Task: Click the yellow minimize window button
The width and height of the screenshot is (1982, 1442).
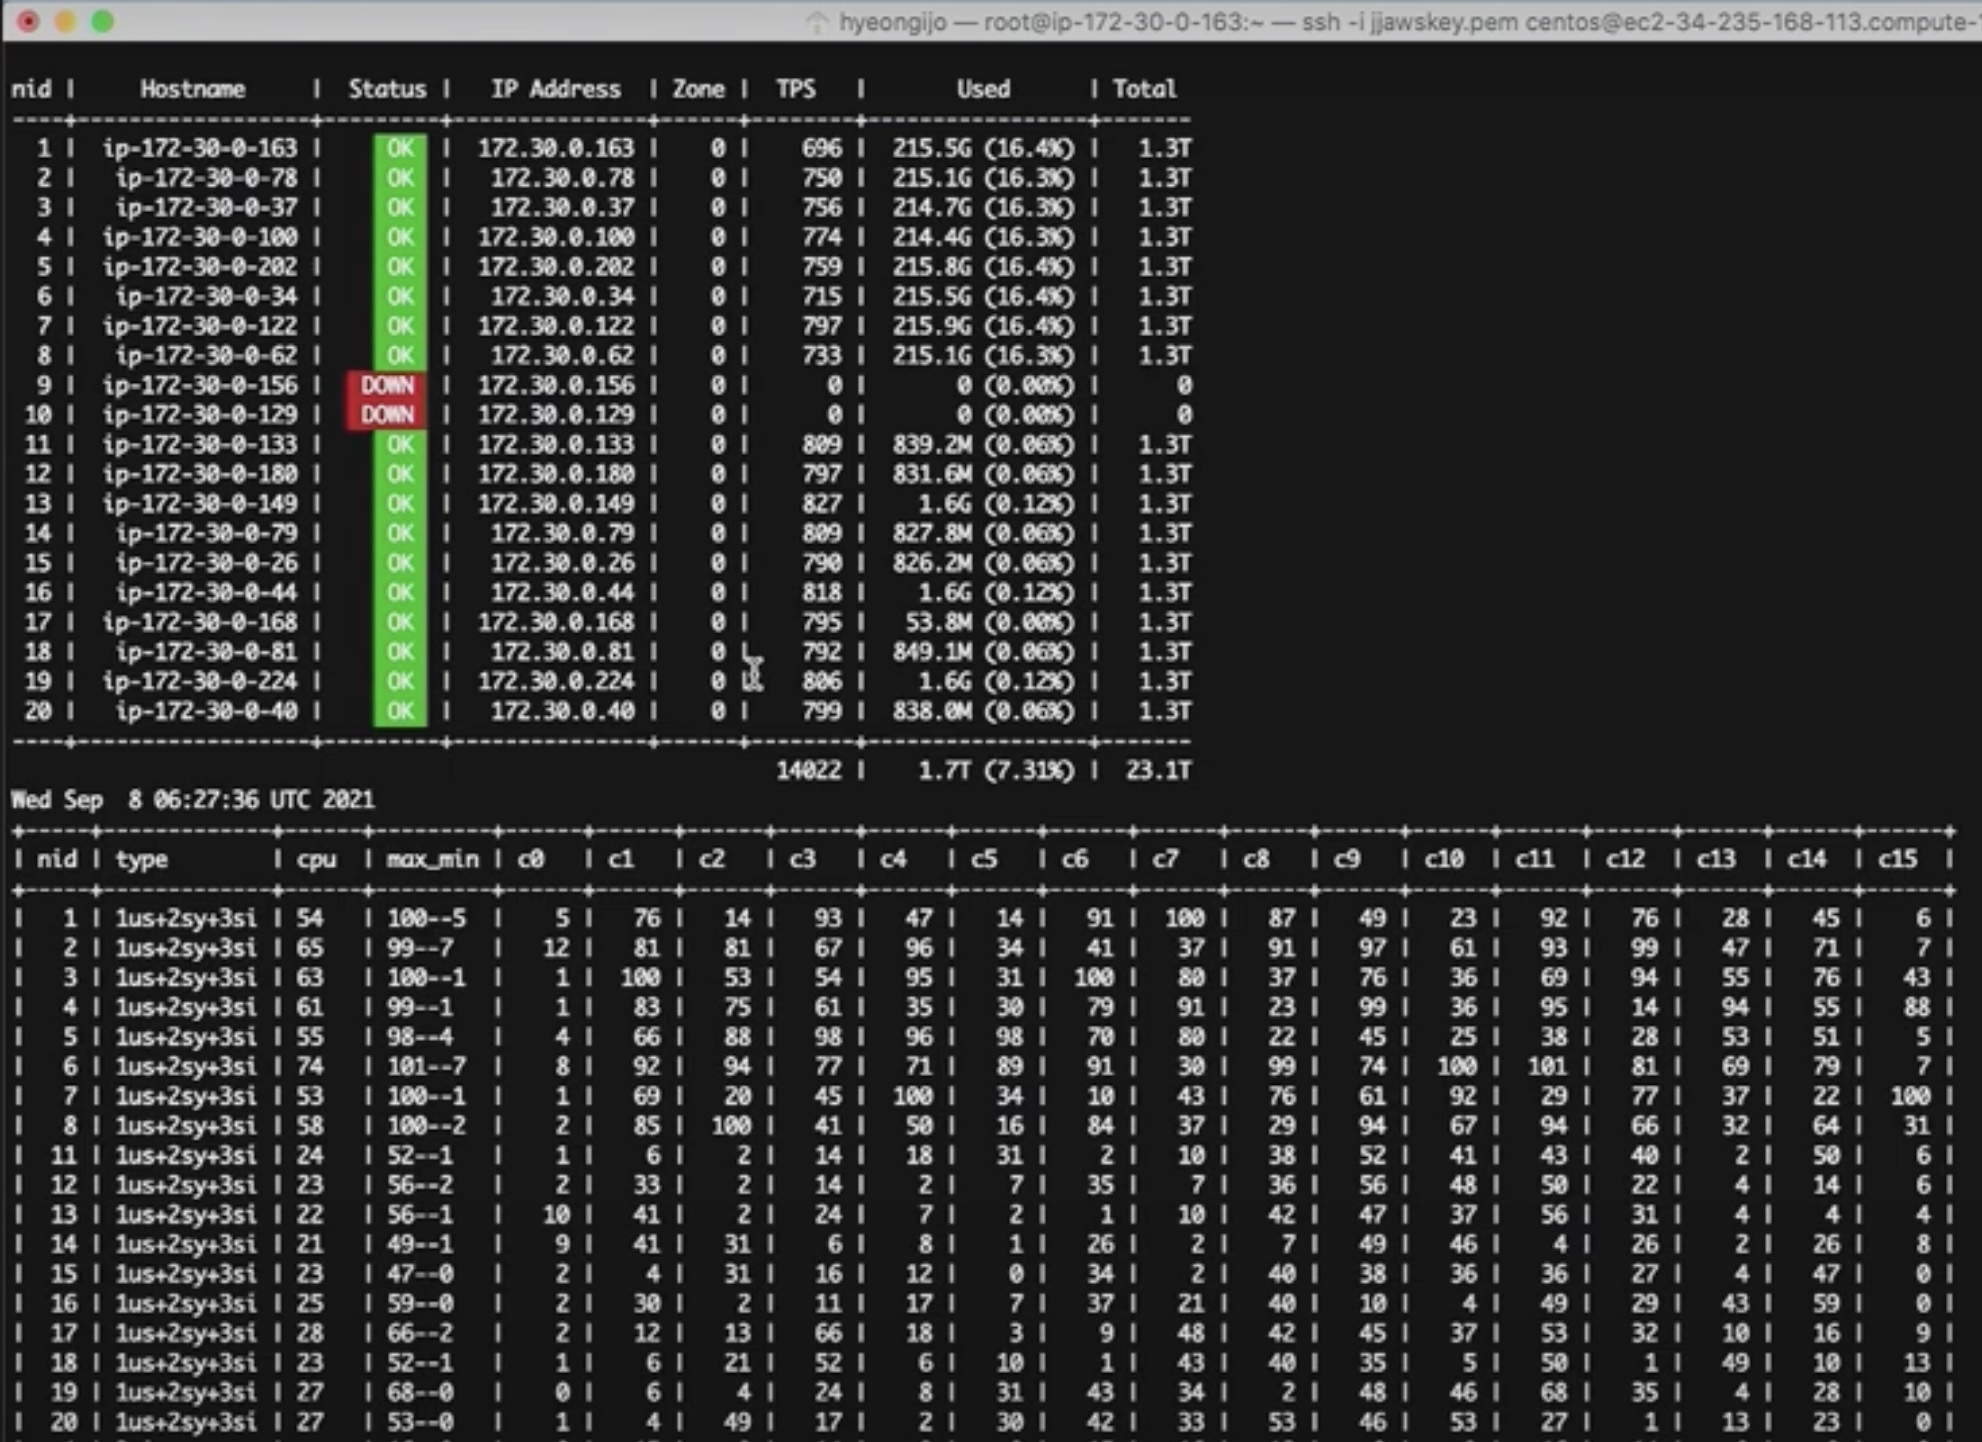Action: (x=65, y=21)
